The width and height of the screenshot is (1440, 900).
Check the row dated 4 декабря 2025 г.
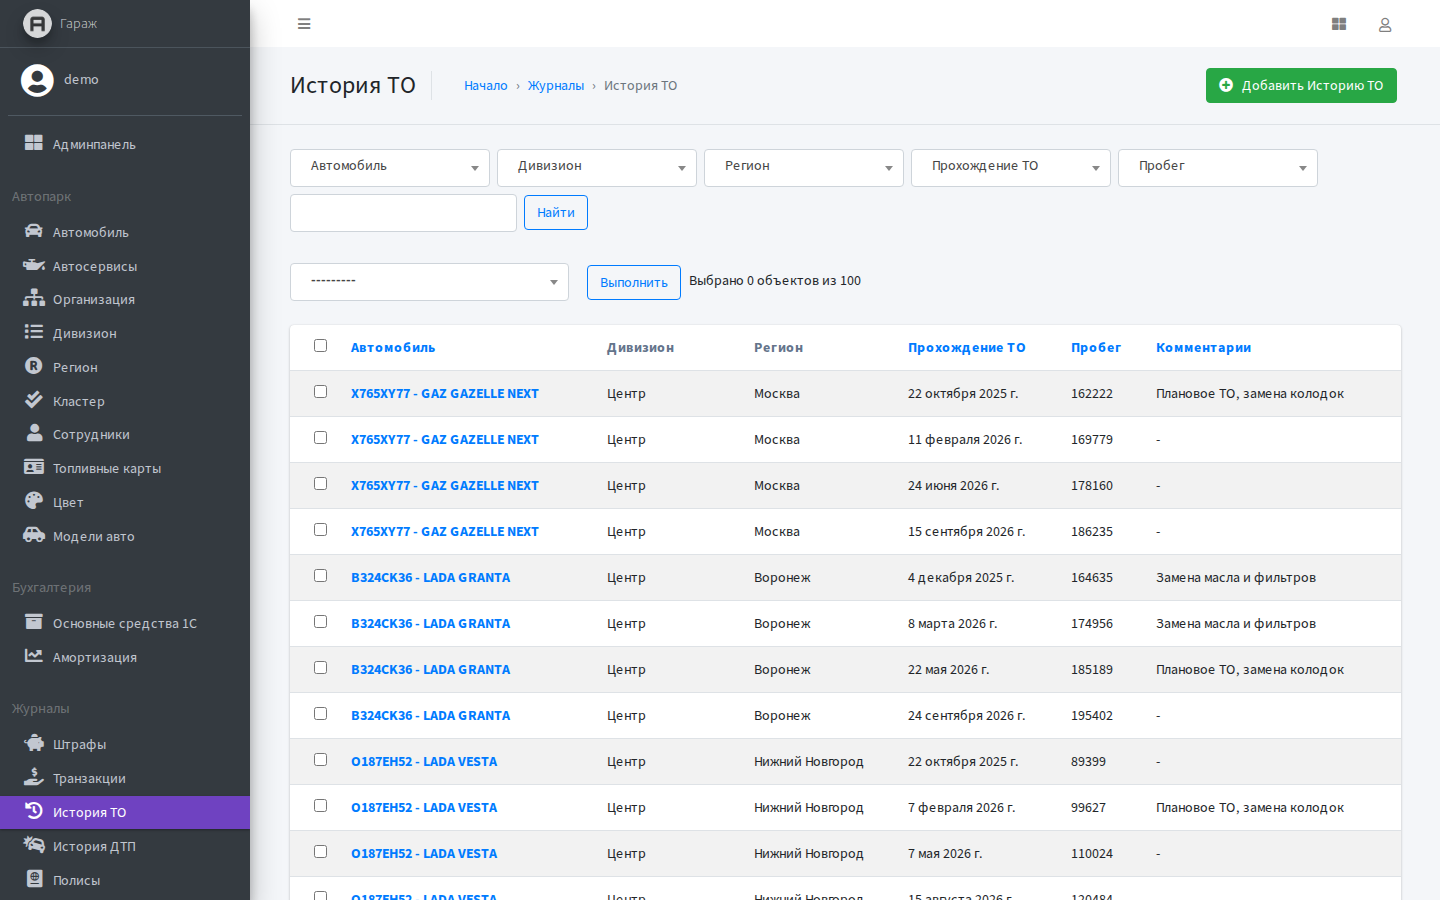[x=320, y=576]
